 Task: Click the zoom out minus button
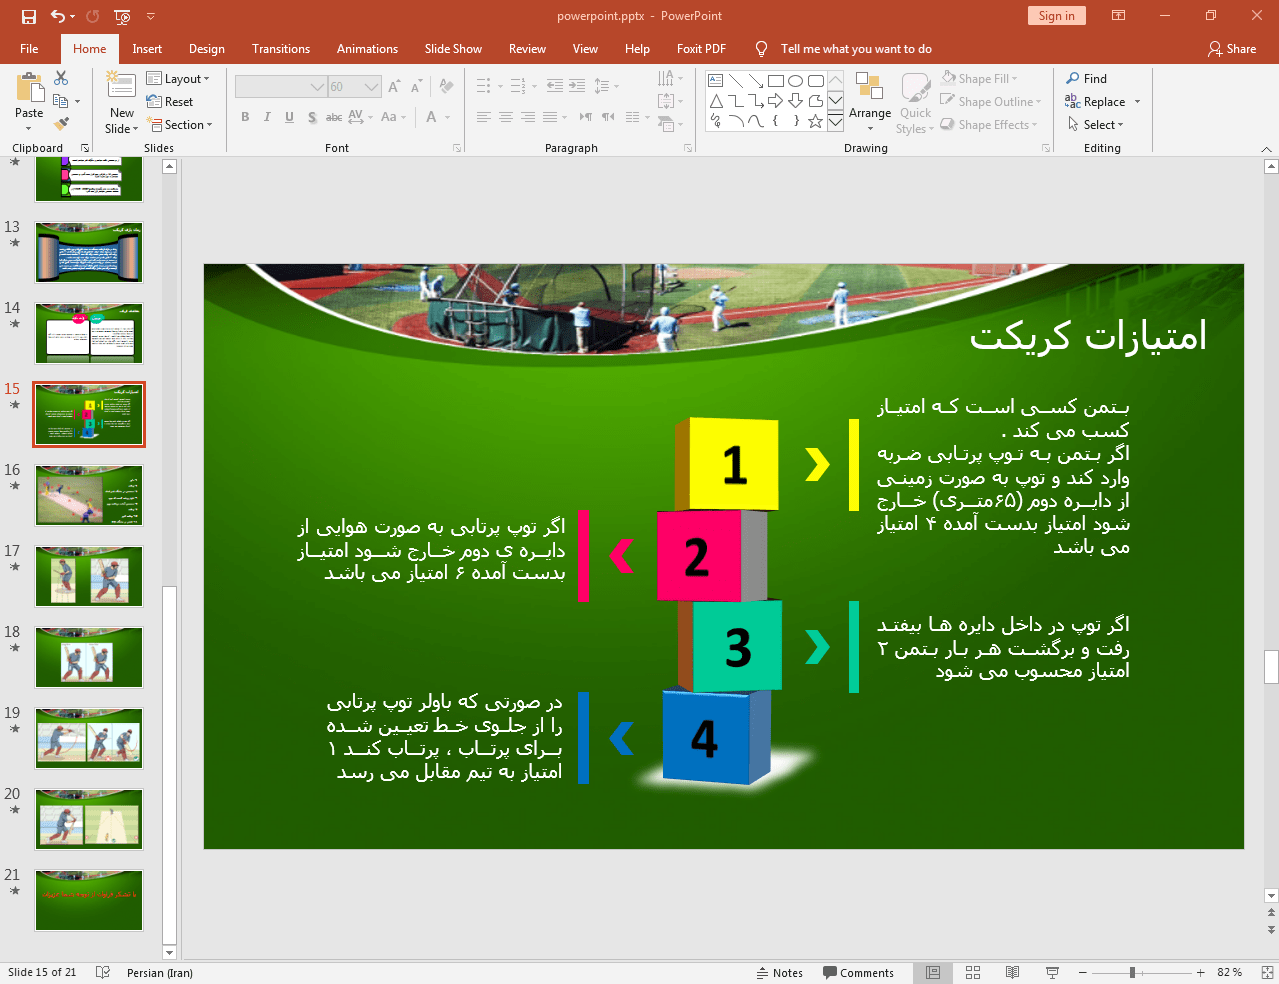[x=1082, y=972]
